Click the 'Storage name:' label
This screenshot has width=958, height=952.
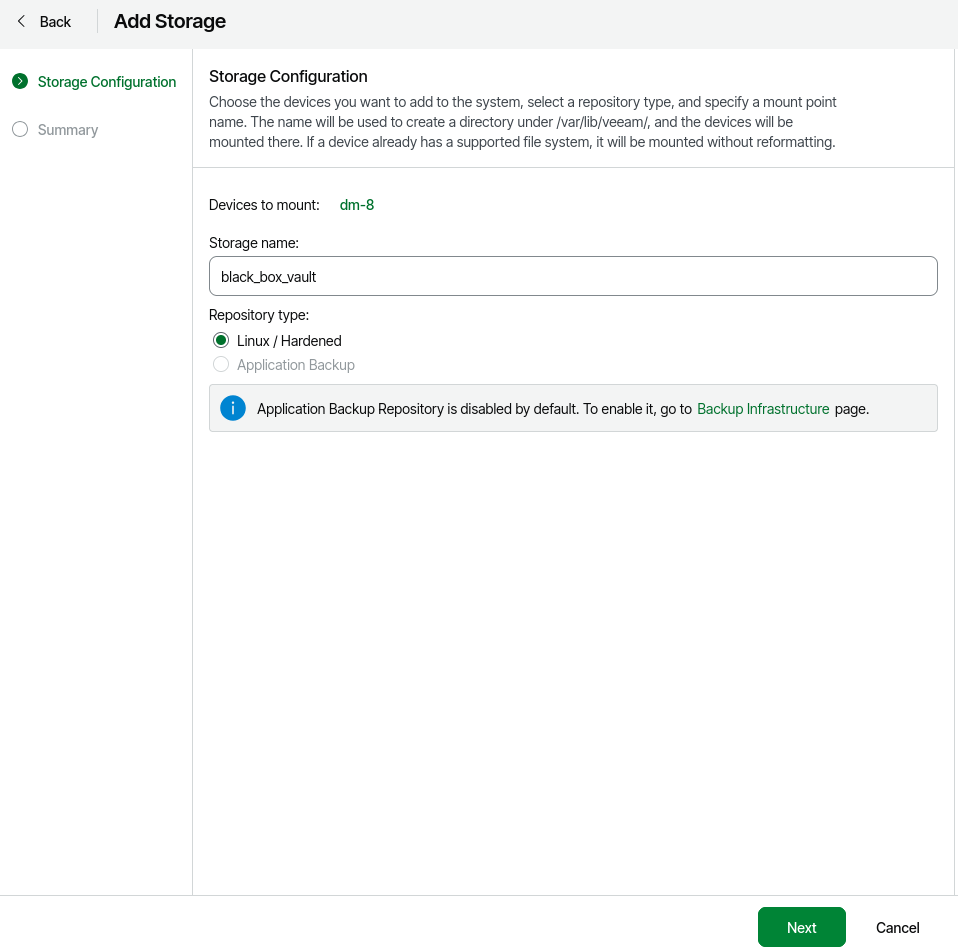254,243
